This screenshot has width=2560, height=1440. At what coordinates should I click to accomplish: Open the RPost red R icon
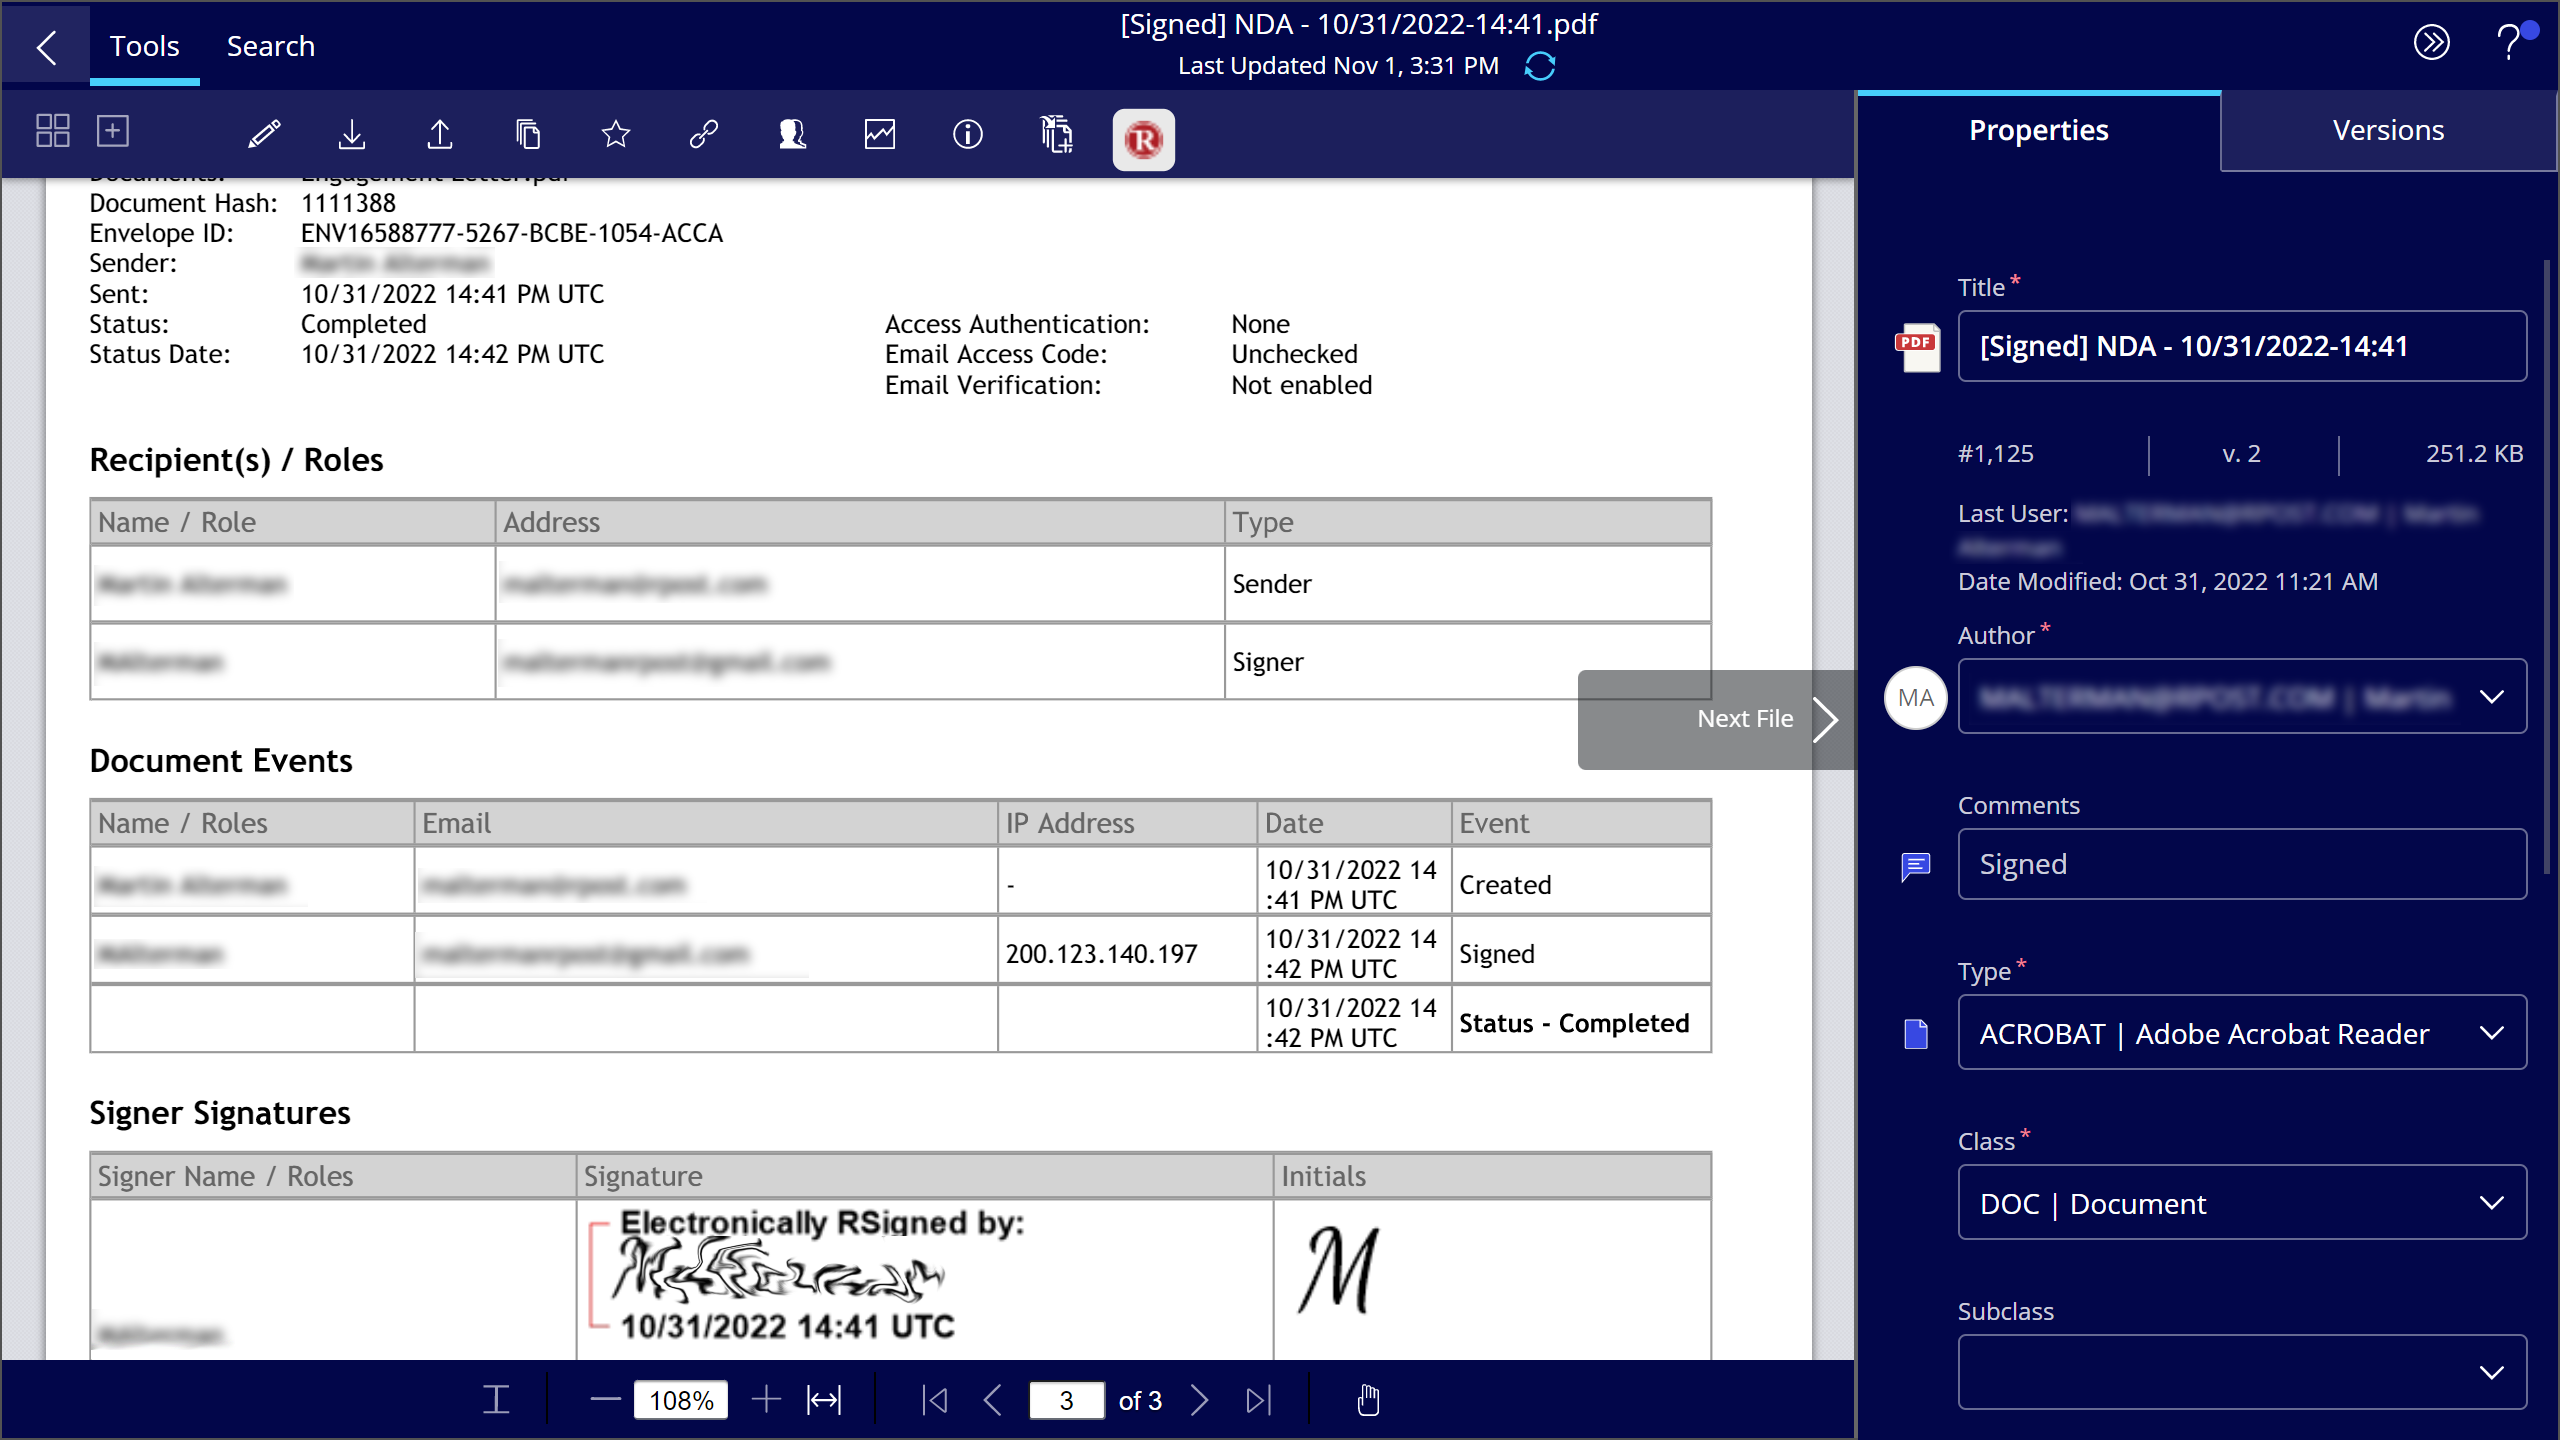[1143, 139]
